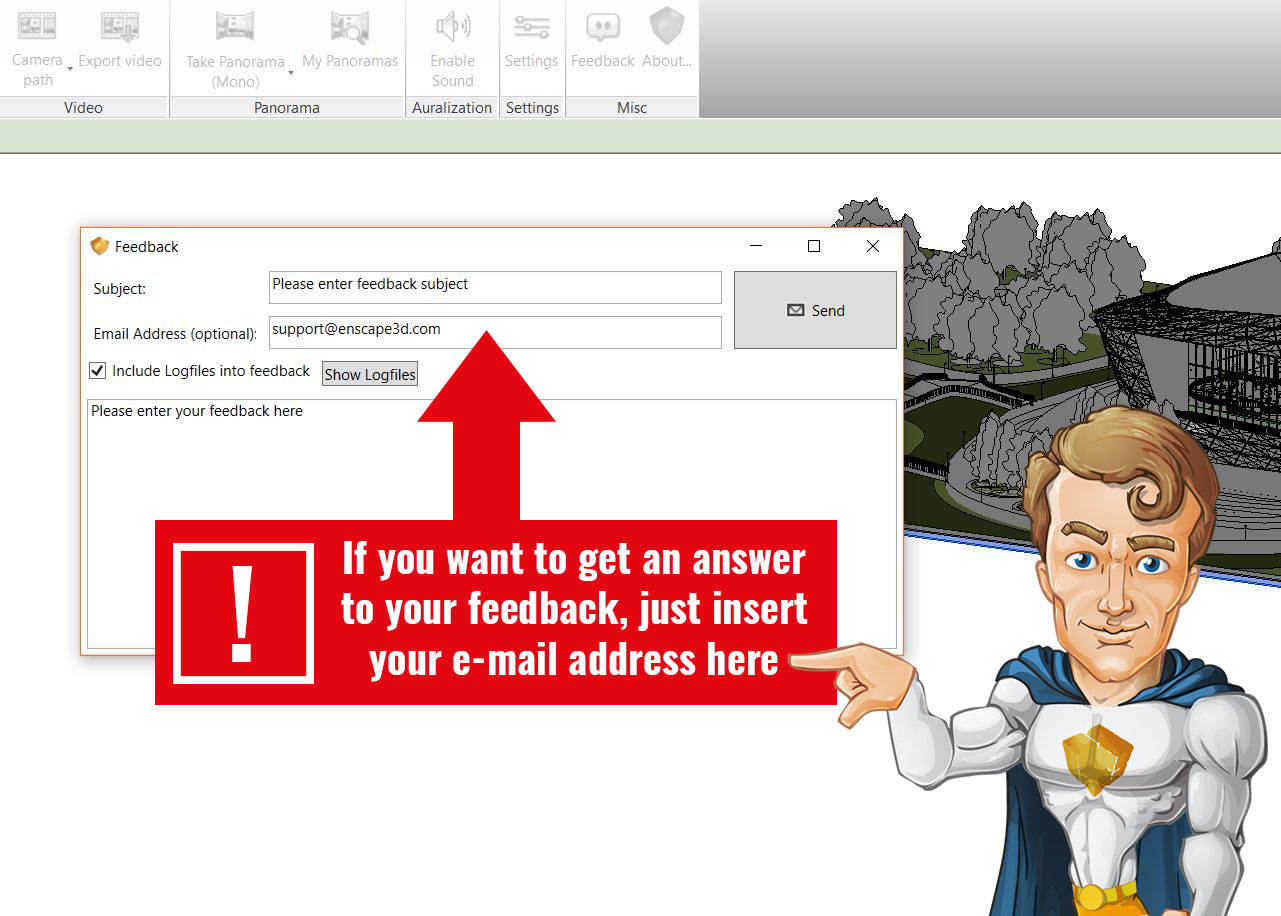Expand the Take Panorama dropdown arrow
The height and width of the screenshot is (916, 1281).
coord(291,72)
